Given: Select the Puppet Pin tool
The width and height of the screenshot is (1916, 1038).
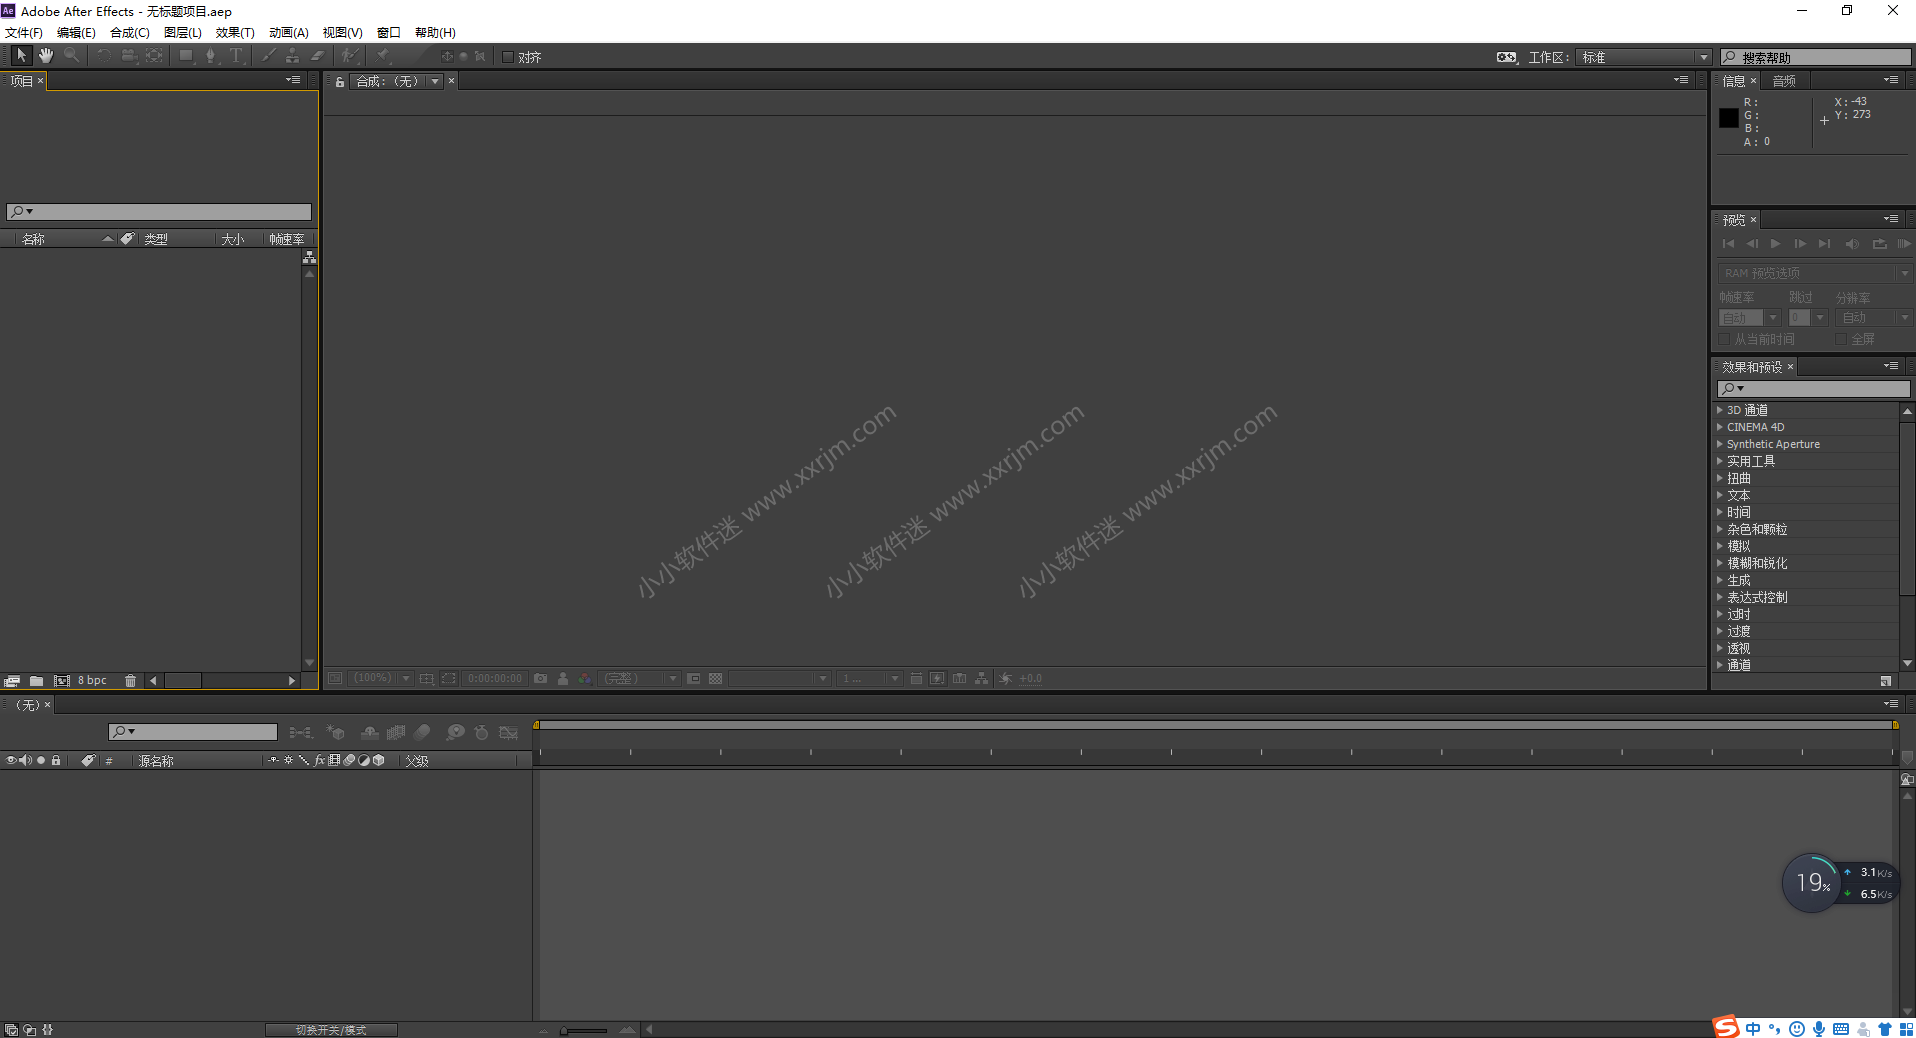Looking at the screenshot, I should tap(384, 56).
